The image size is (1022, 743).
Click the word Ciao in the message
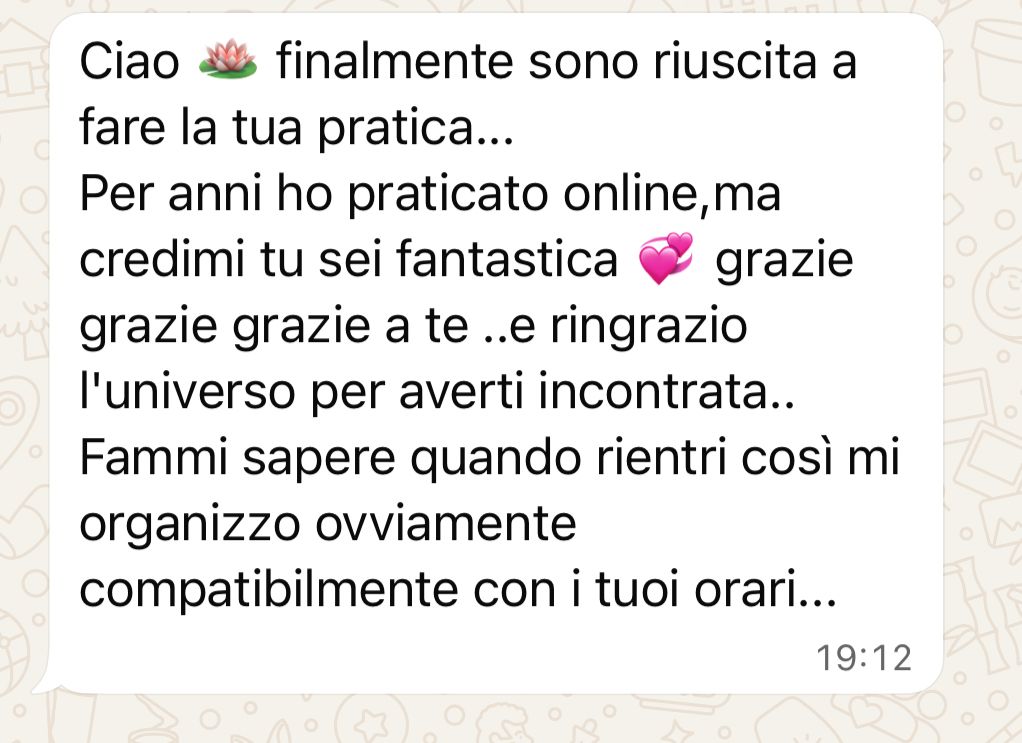[x=129, y=63]
